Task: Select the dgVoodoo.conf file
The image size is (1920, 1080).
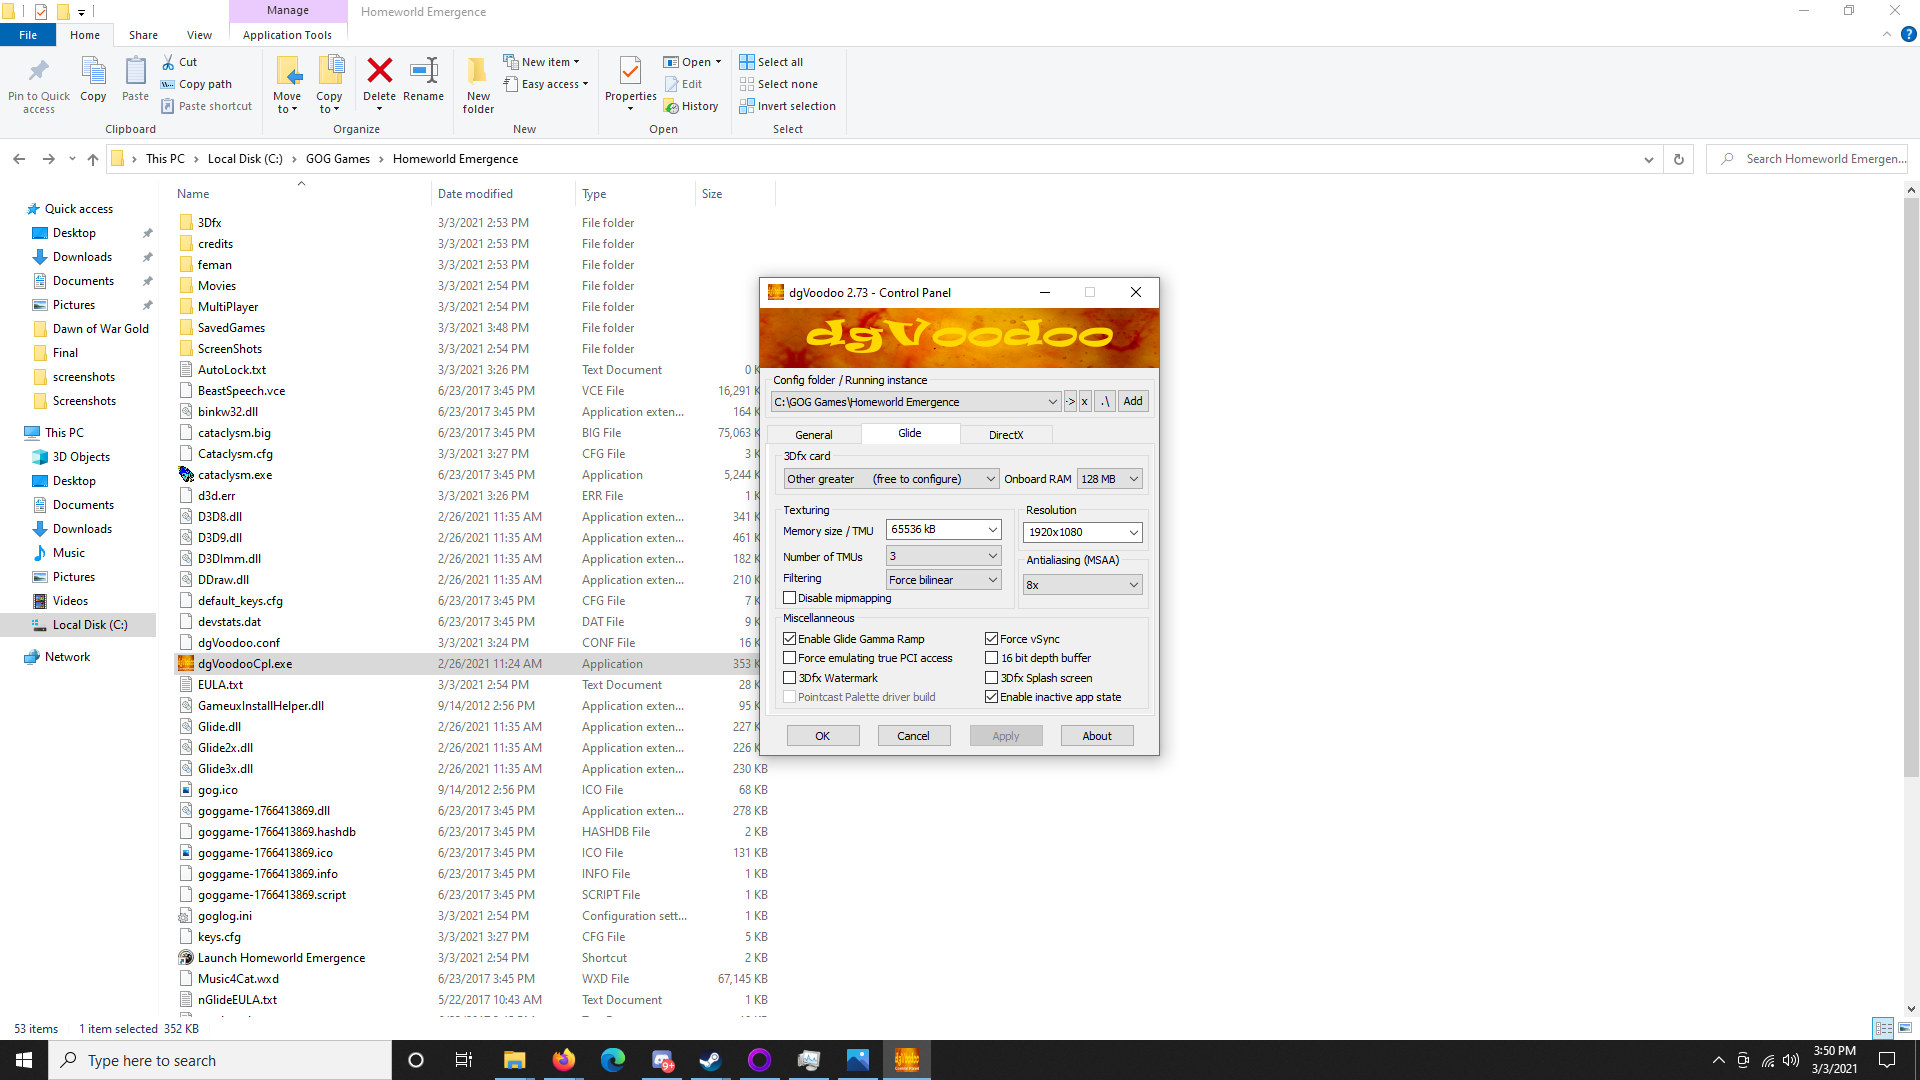Action: [x=238, y=643]
